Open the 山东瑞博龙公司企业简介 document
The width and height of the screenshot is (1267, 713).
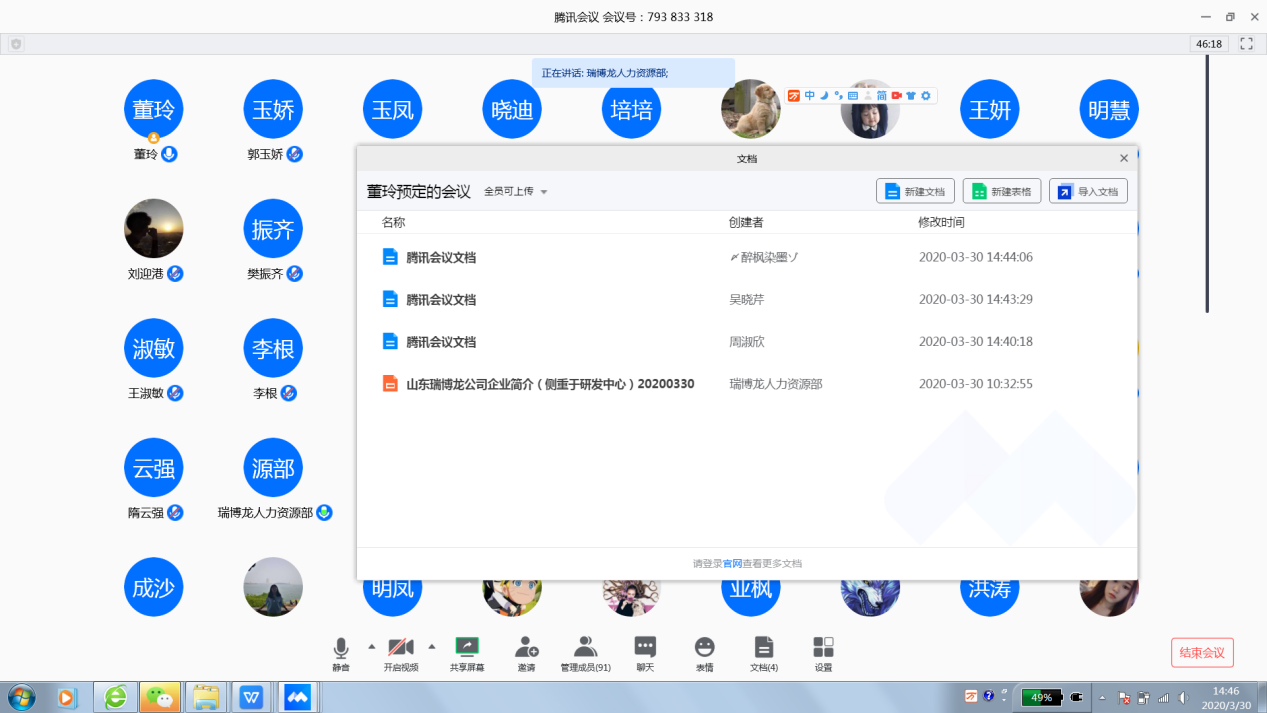click(549, 384)
